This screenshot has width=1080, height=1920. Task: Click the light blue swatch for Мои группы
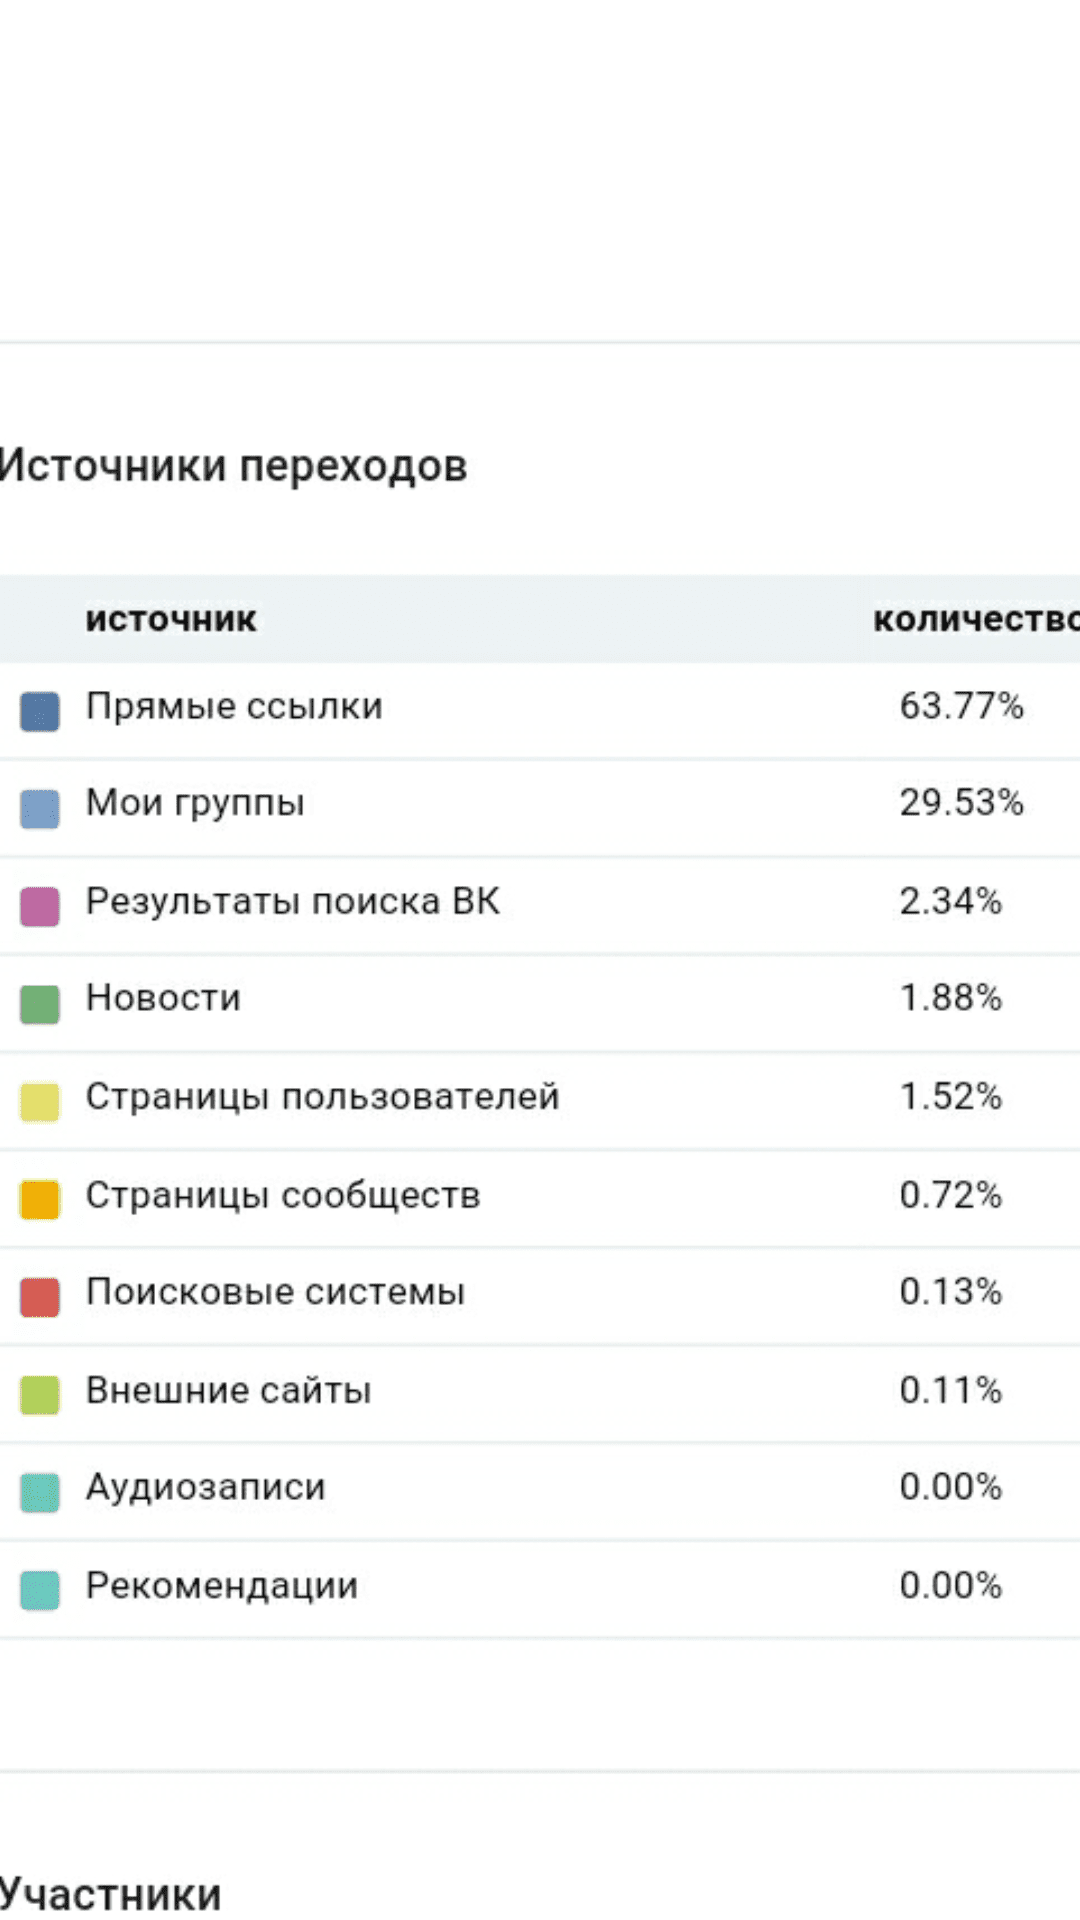[x=40, y=809]
